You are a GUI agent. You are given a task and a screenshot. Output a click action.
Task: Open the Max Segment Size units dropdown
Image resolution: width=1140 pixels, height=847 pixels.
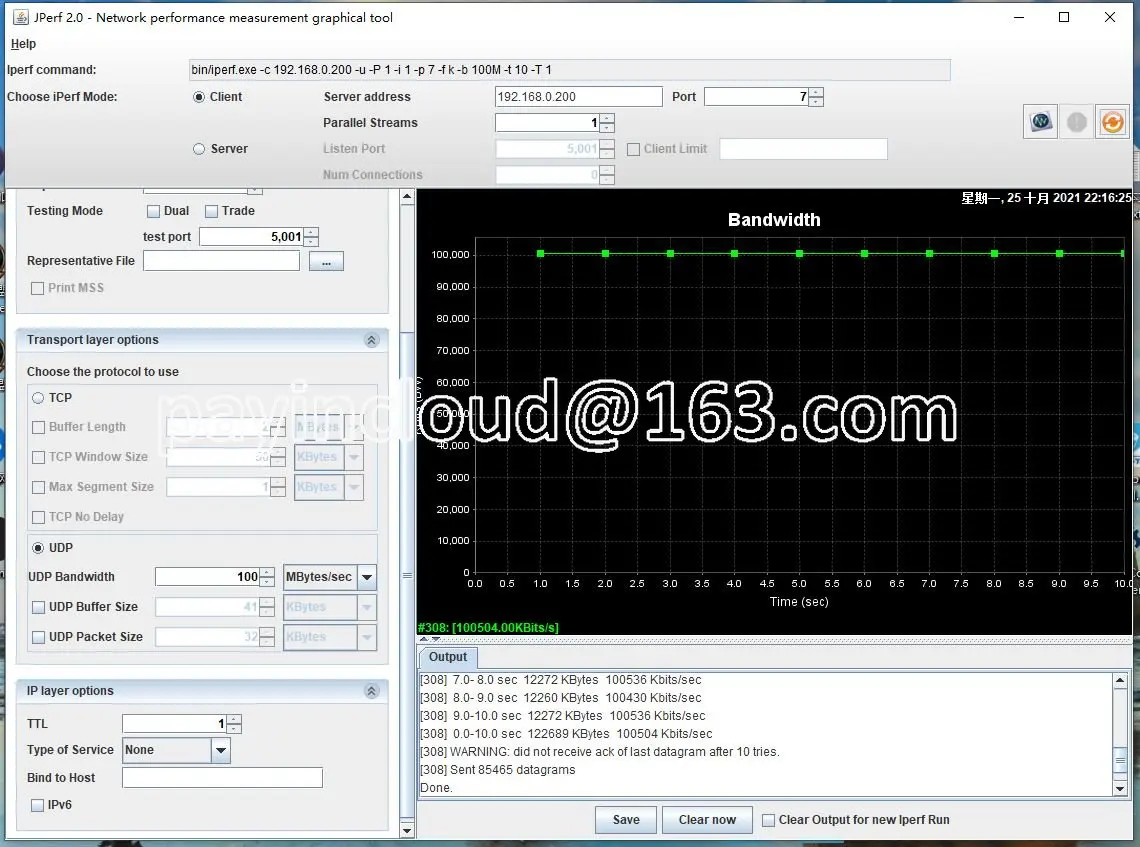pos(354,487)
